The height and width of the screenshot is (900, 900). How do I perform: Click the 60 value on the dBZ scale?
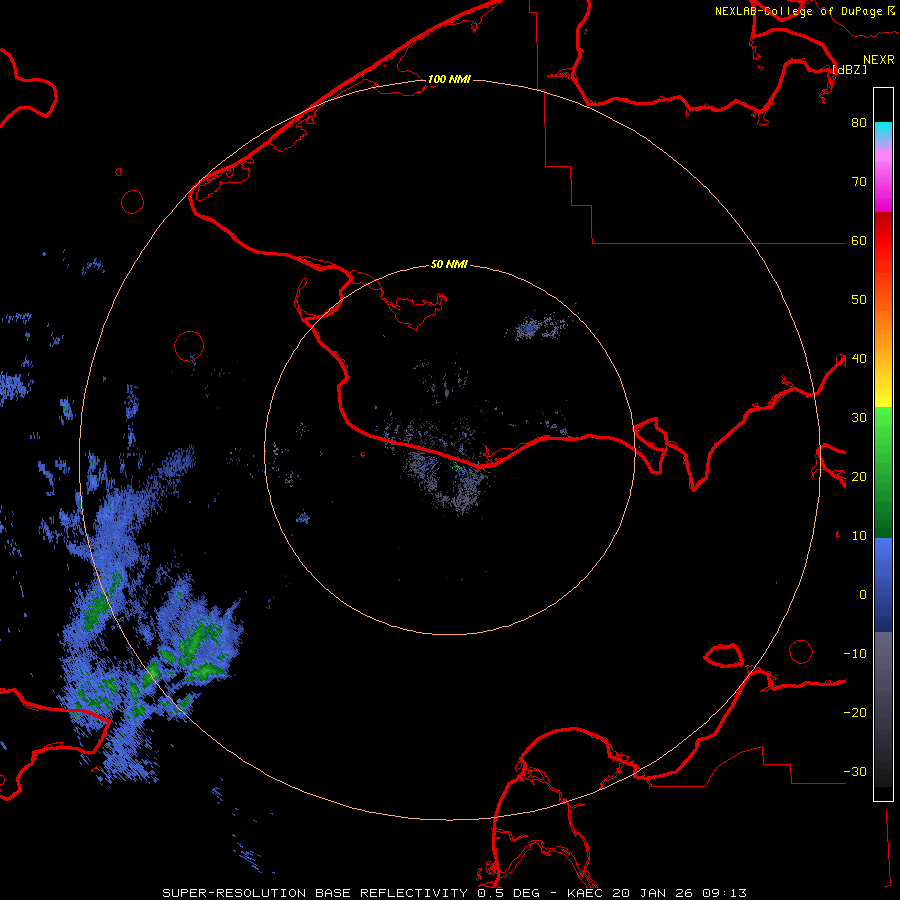pos(859,241)
